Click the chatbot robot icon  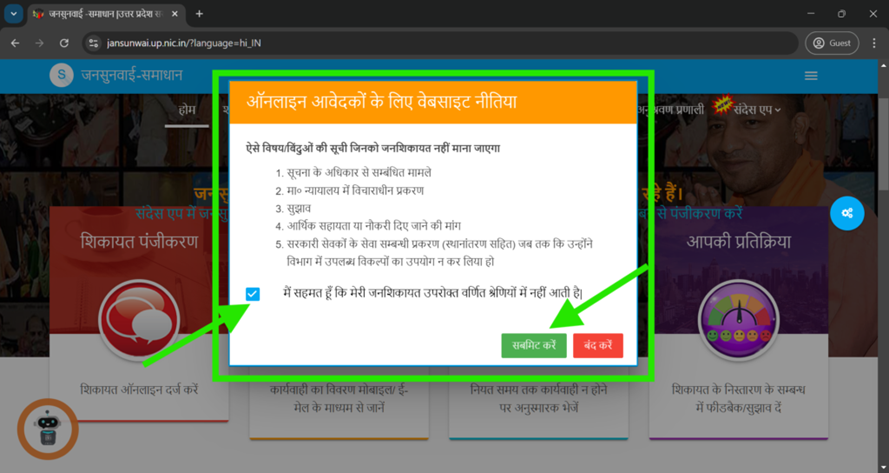coord(47,429)
